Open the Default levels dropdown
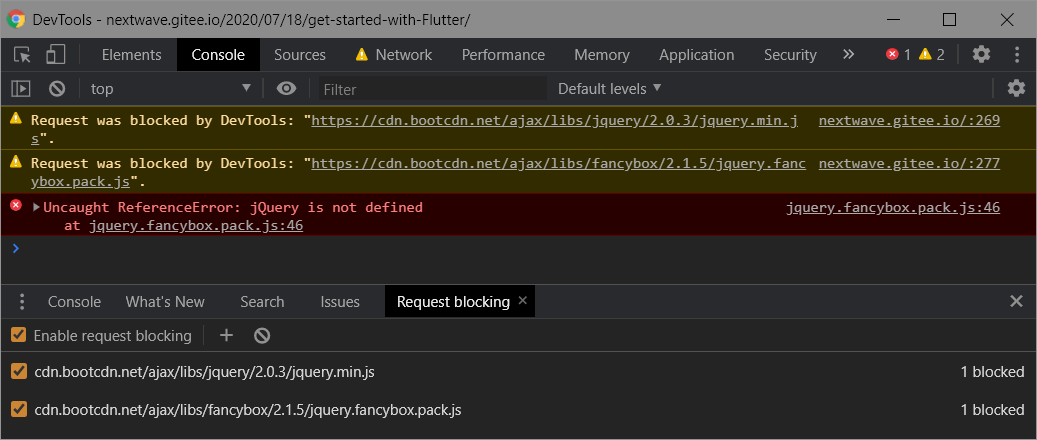 609,89
